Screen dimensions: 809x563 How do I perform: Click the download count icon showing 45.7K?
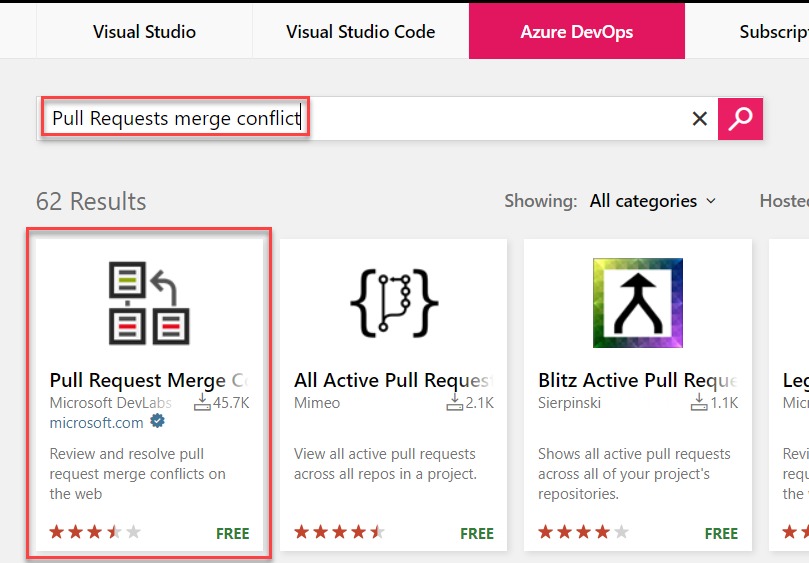202,403
